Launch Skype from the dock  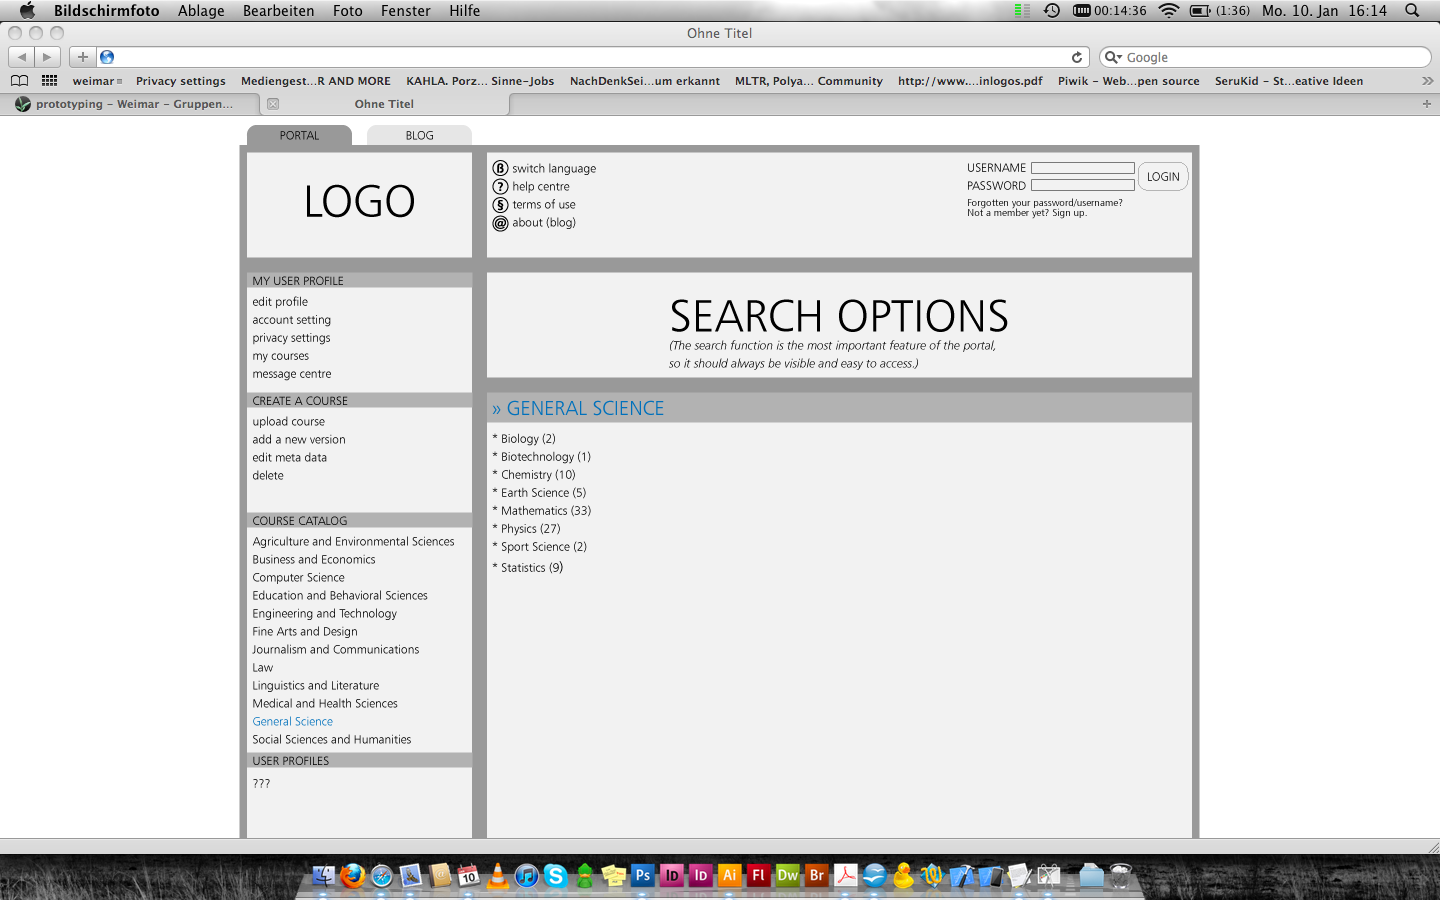(x=555, y=876)
